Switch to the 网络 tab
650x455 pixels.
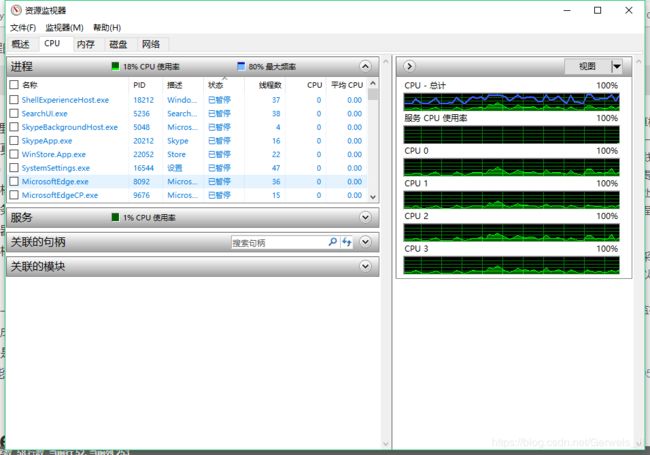tap(151, 44)
